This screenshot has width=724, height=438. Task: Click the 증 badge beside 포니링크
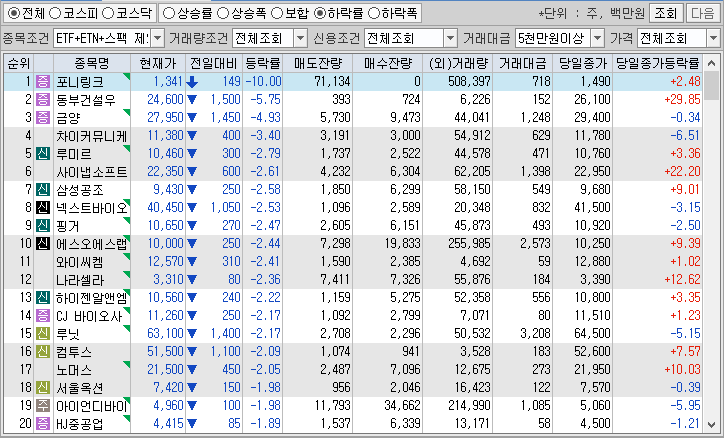43,82
